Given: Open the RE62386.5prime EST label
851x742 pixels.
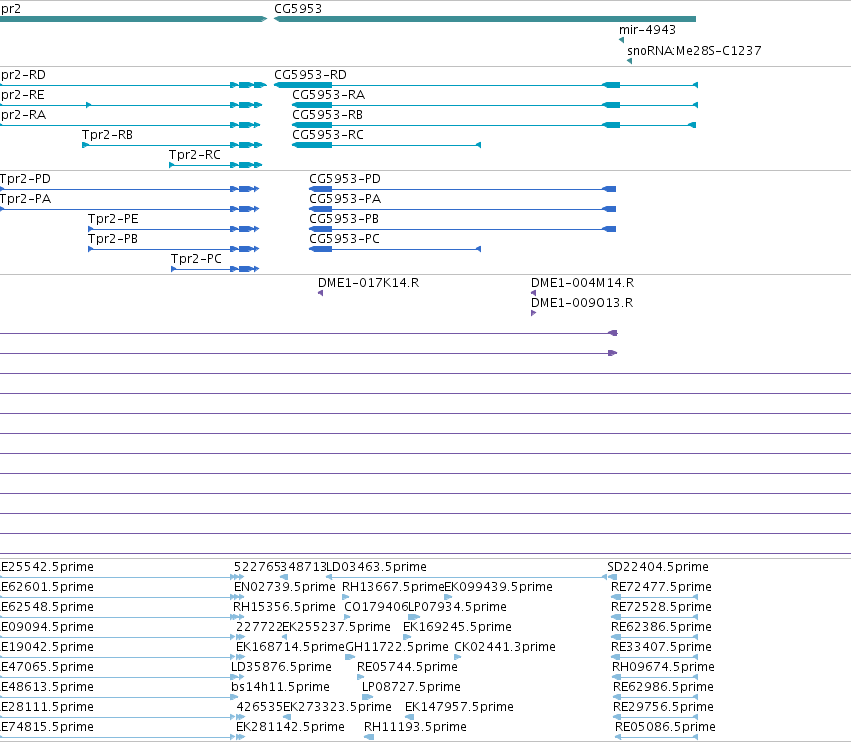Looking at the screenshot, I should pos(661,627).
